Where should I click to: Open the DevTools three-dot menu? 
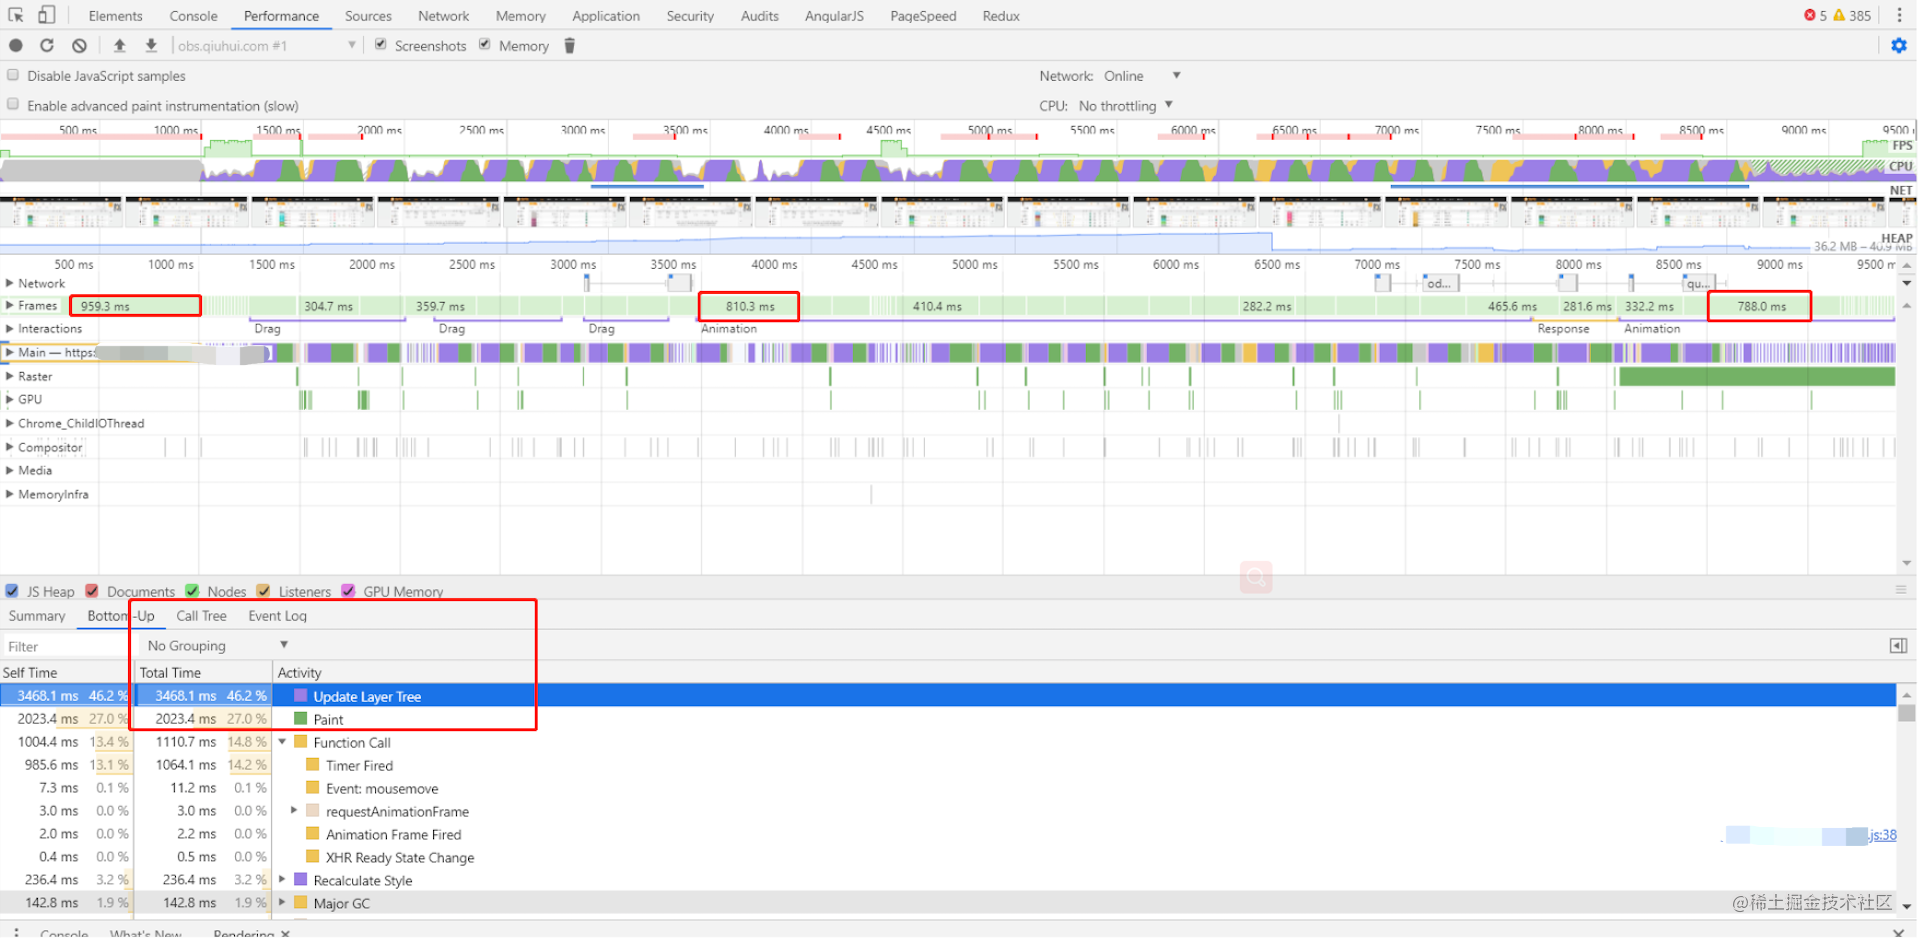(1899, 15)
